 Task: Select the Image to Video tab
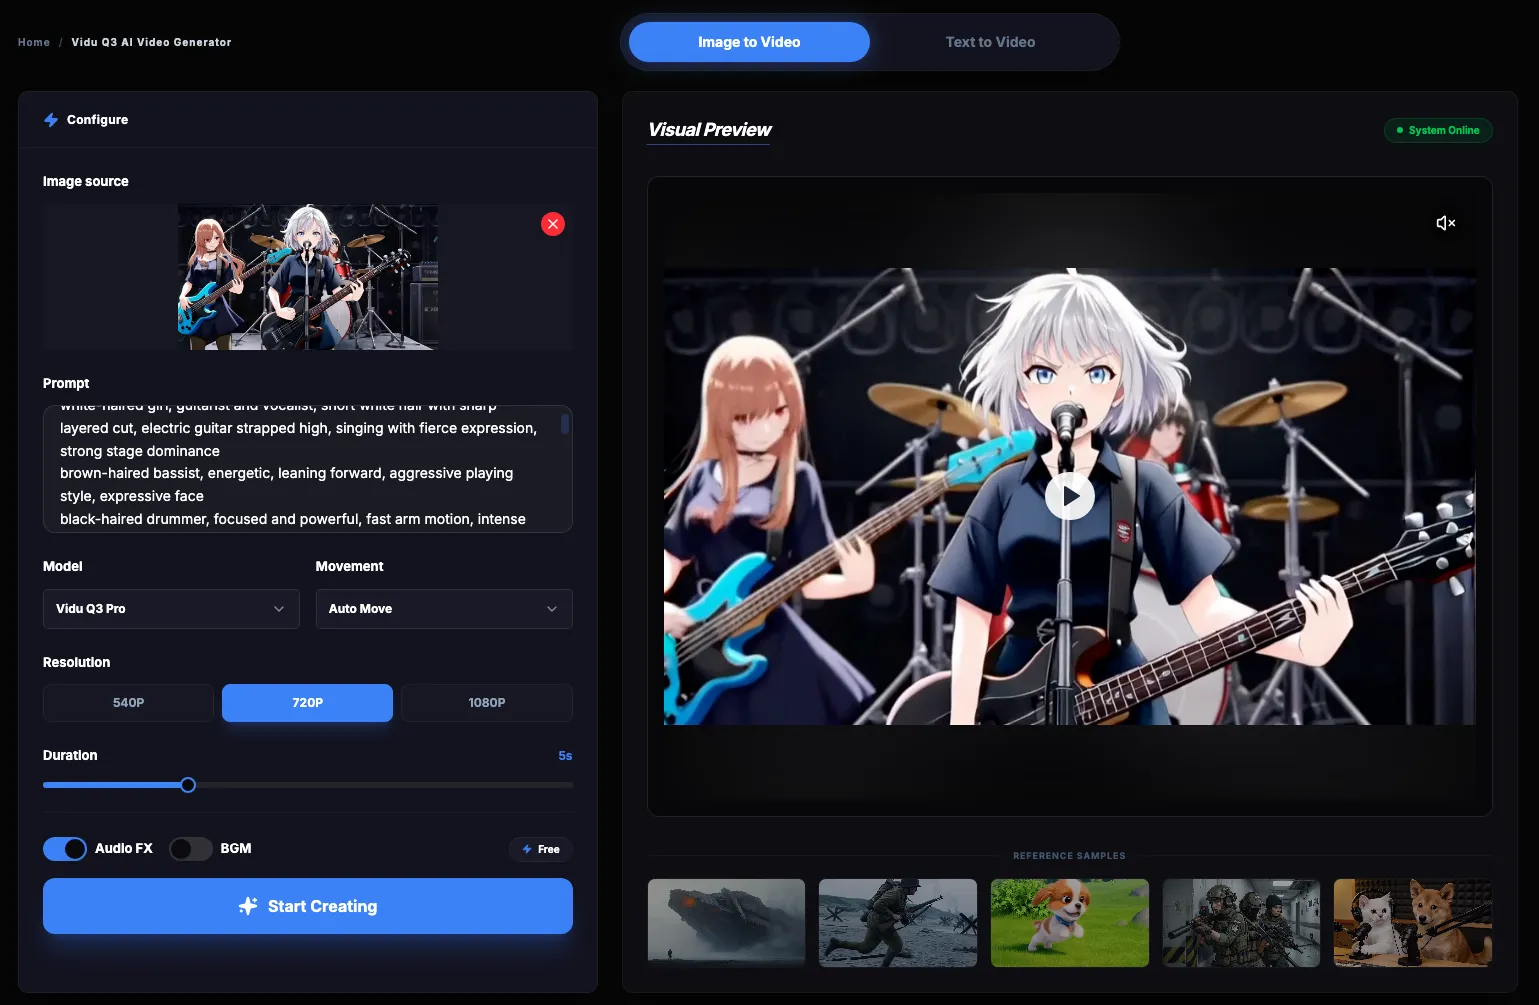(749, 42)
